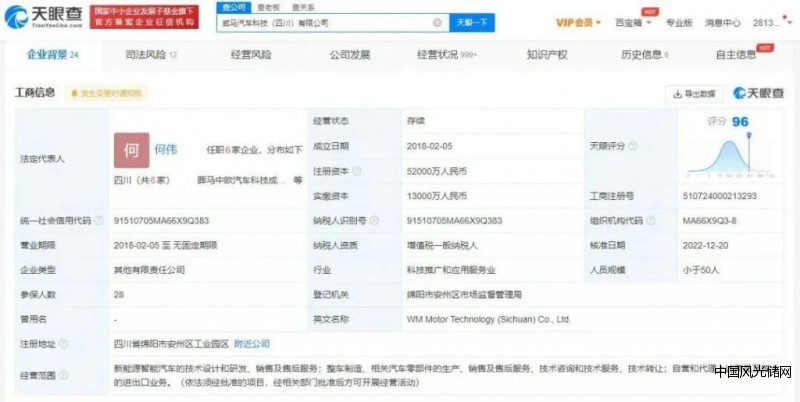Open the 晖马中欧汽车科技成... company link
Viewport: 800px width, 402px height.
(x=241, y=180)
